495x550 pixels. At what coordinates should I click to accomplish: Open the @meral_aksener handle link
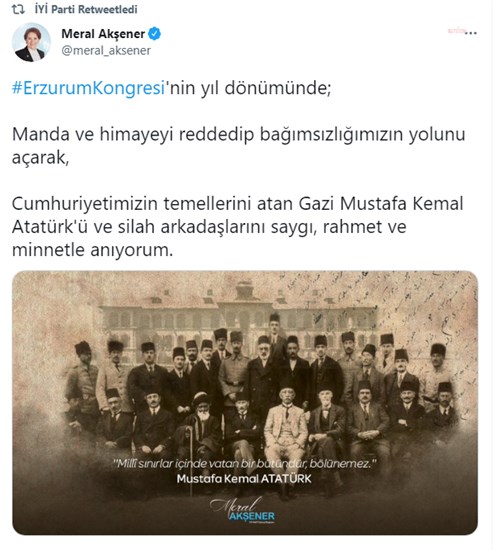[106, 51]
